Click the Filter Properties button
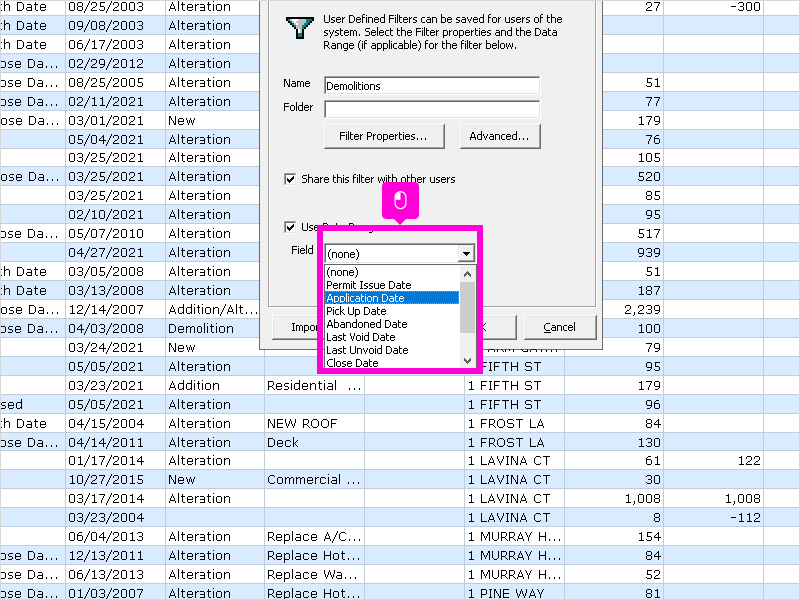Screen dimensions: 800x600 point(384,136)
